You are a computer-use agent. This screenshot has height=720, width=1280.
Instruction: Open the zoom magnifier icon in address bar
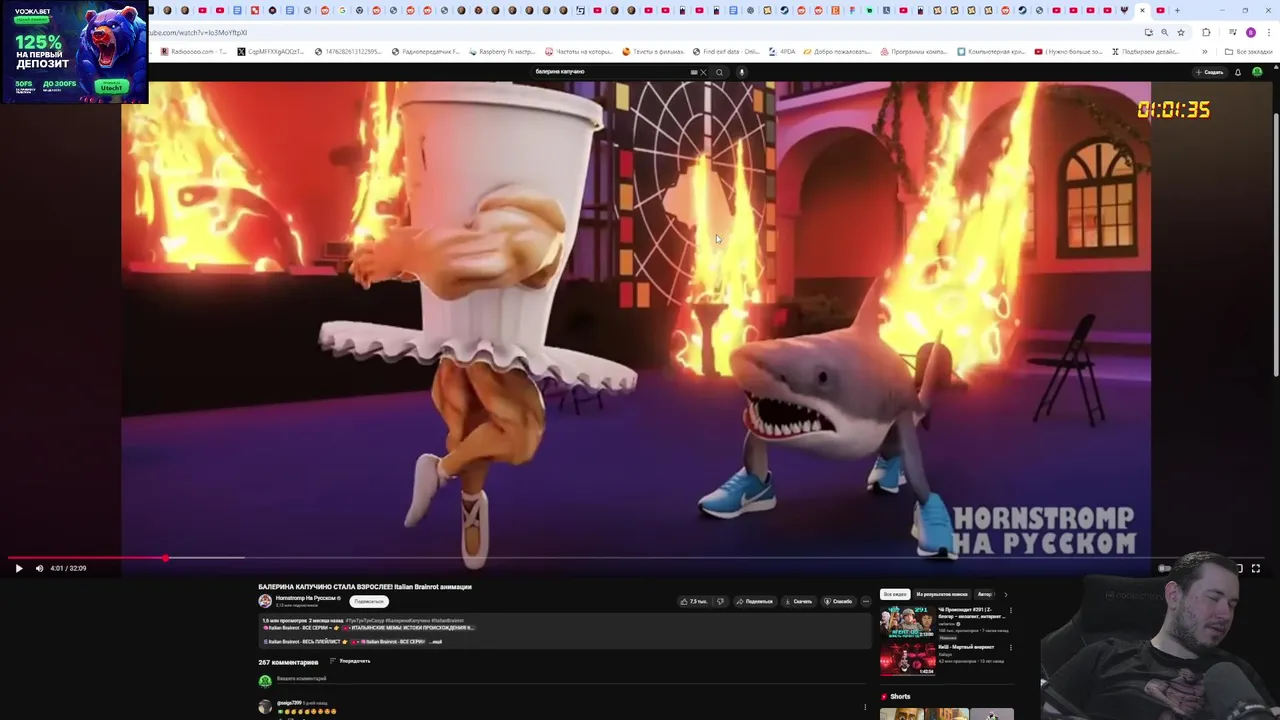pos(1164,32)
